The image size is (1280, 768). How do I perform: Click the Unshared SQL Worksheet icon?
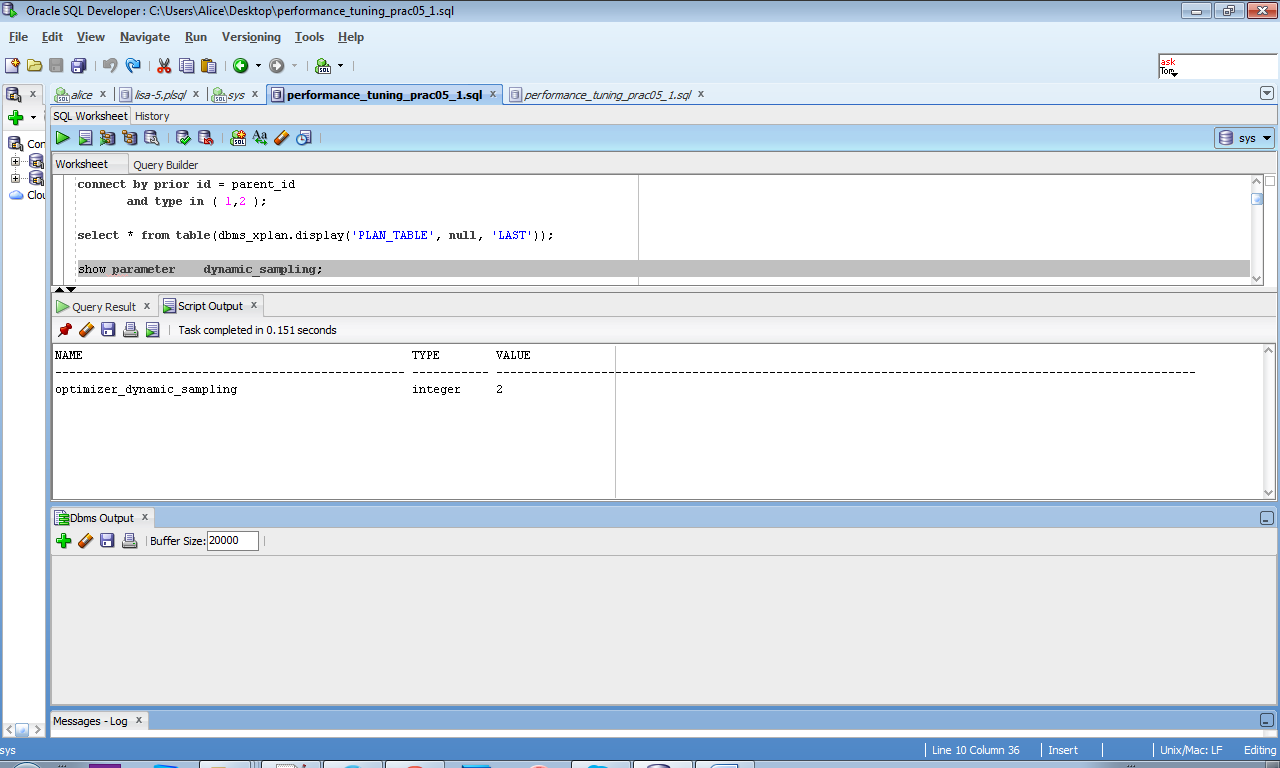point(238,138)
